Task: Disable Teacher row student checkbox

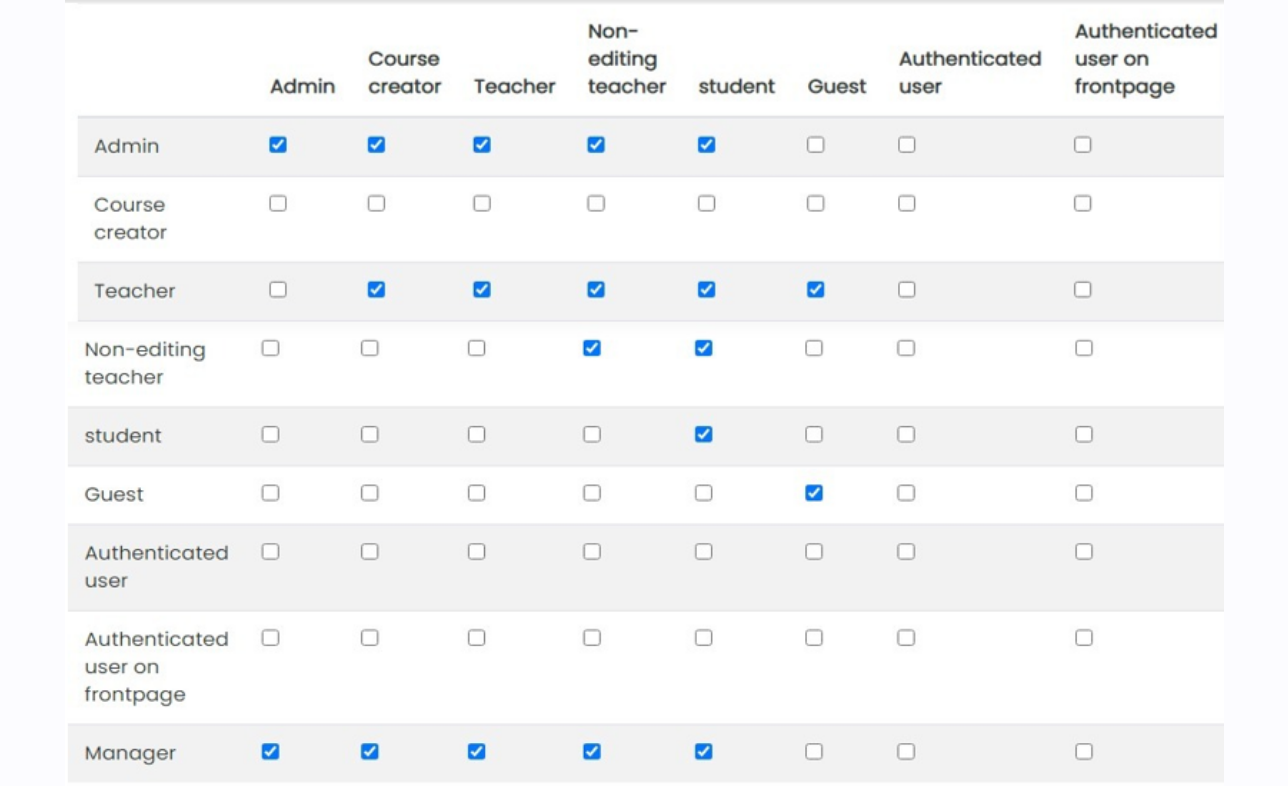Action: pos(706,289)
